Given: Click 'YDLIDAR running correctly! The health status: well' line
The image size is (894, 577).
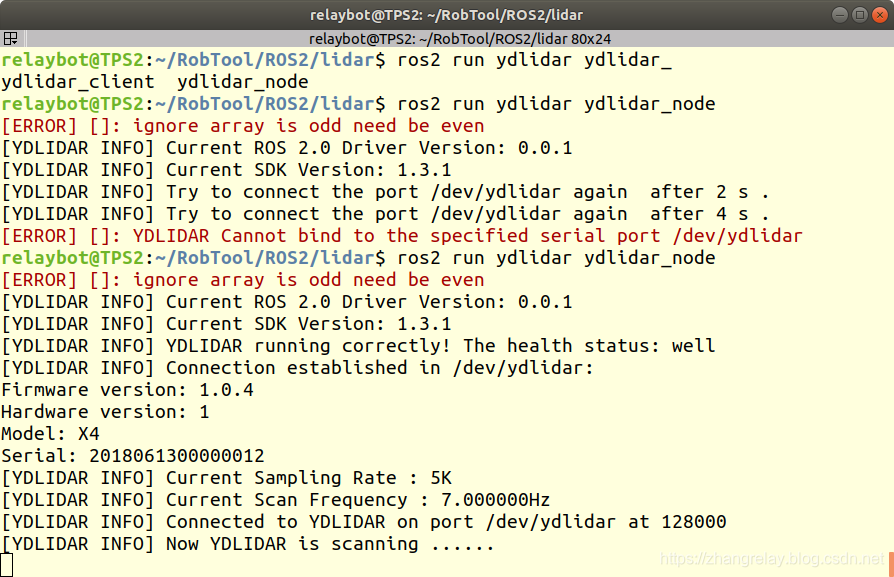Looking at the screenshot, I should 358,346.
